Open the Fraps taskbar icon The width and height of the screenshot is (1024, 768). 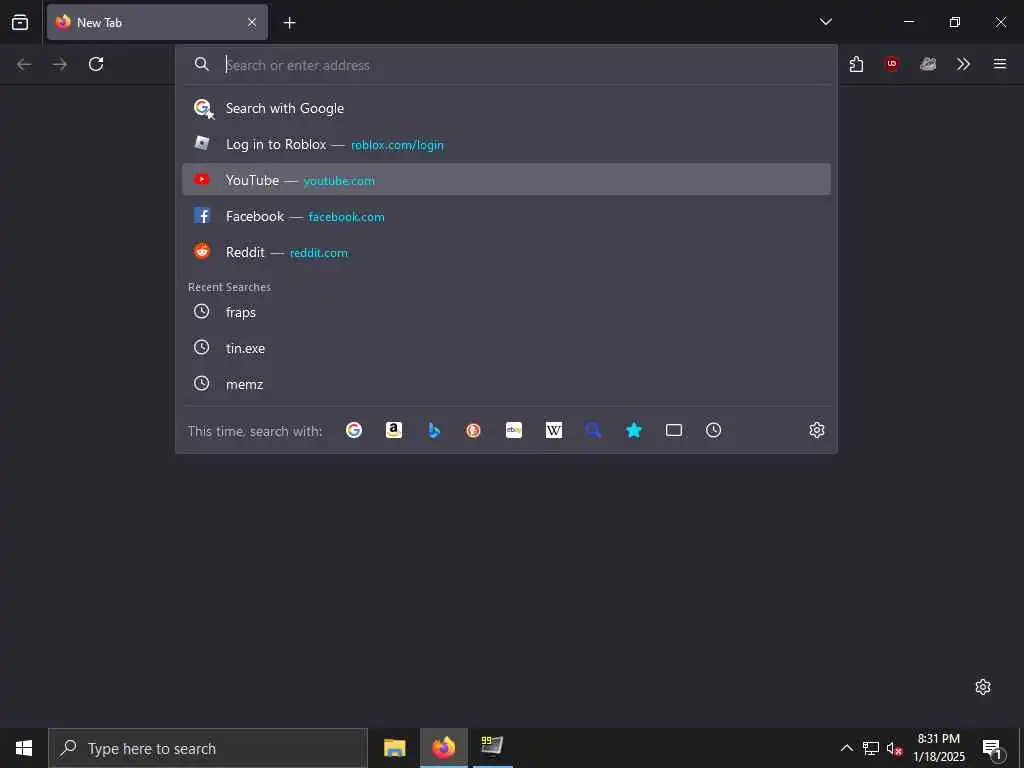(492, 748)
